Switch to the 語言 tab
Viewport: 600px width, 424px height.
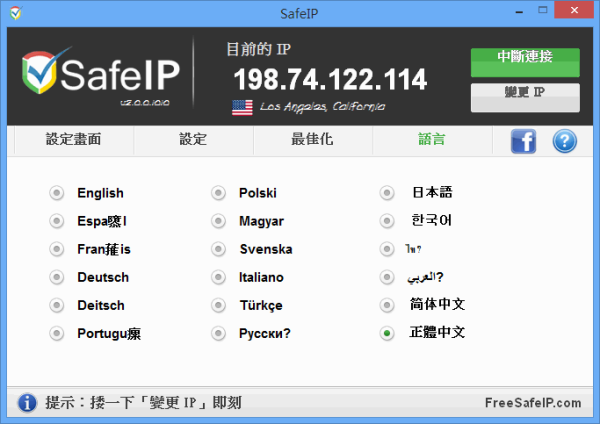[432, 139]
